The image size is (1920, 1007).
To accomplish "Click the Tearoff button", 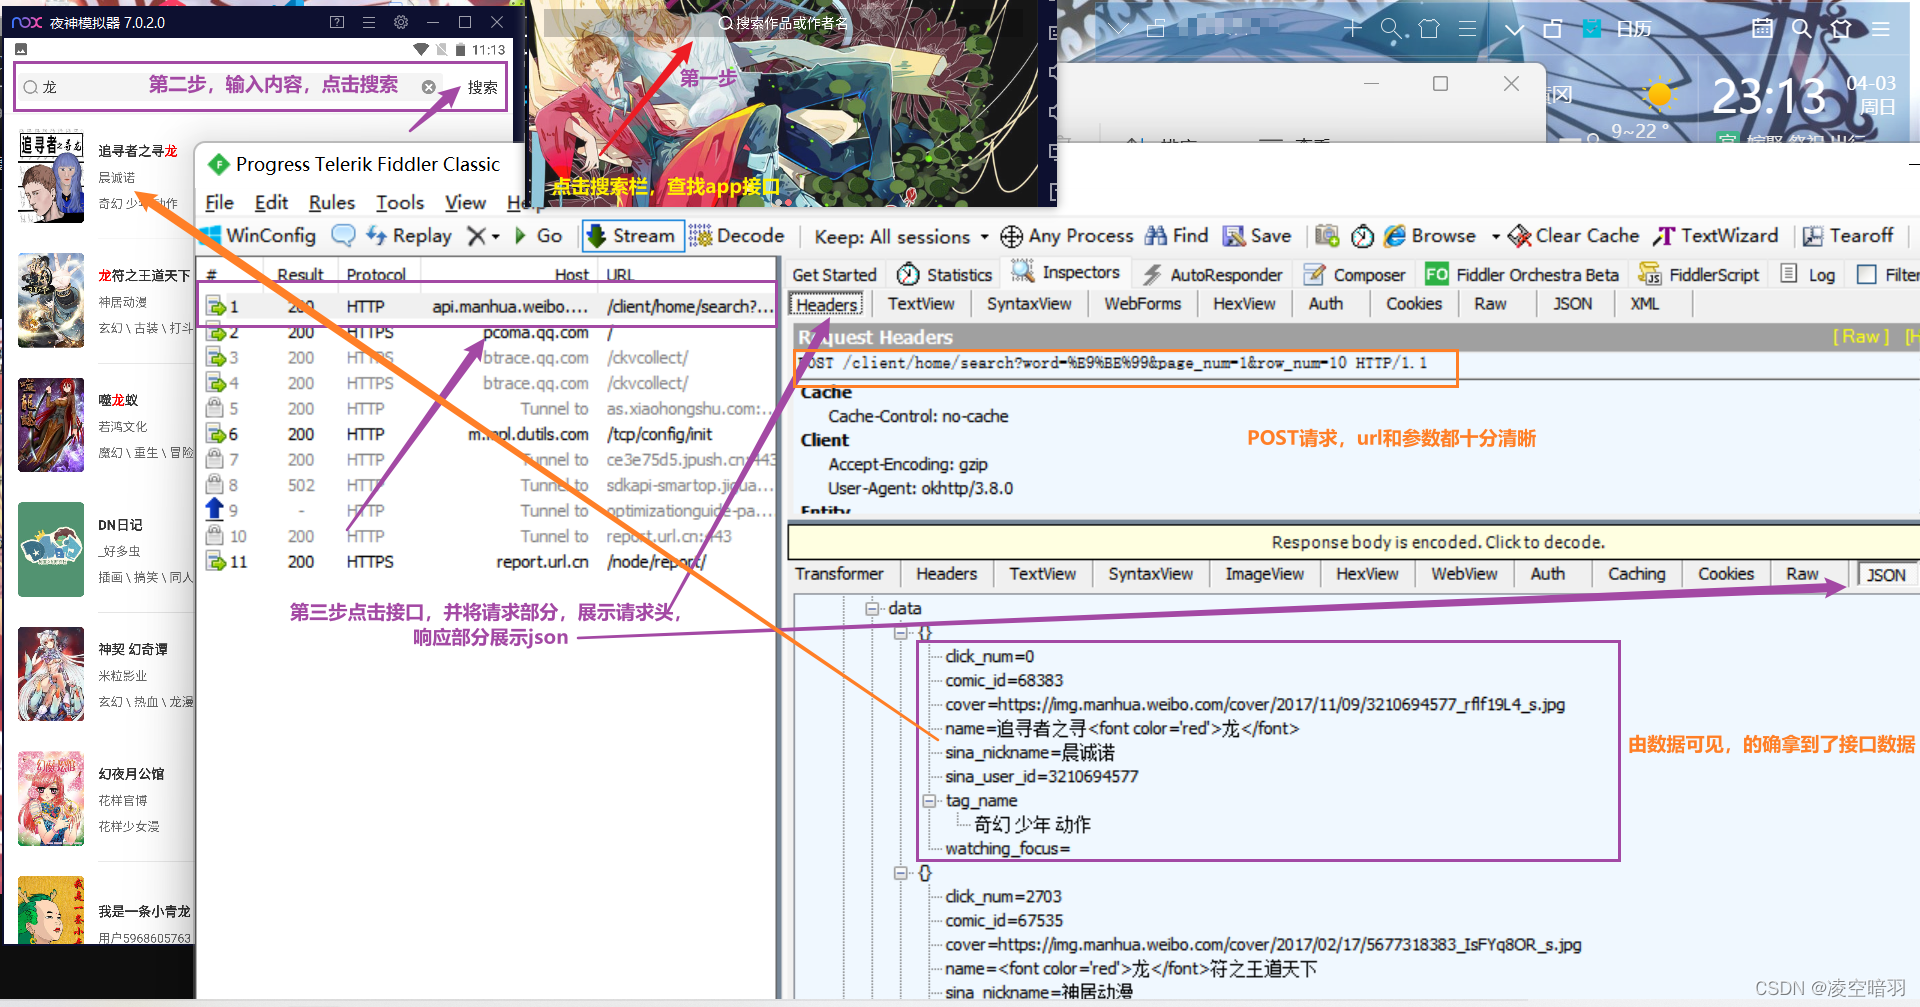I will [1848, 236].
